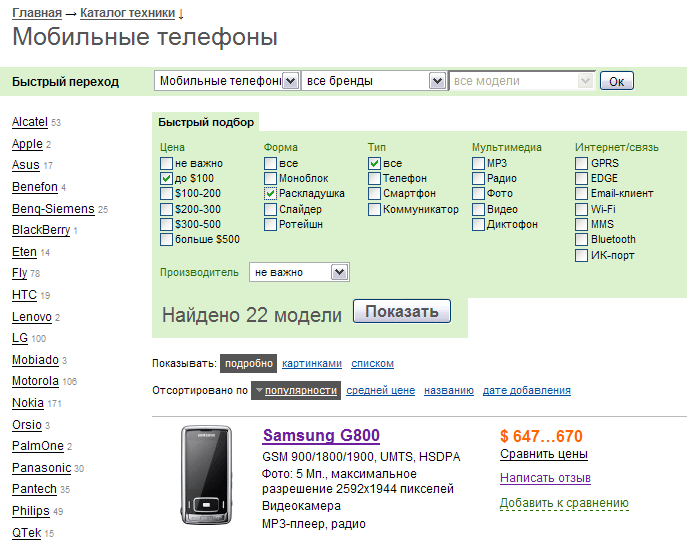Click the Ок quick jump button

[x=616, y=82]
